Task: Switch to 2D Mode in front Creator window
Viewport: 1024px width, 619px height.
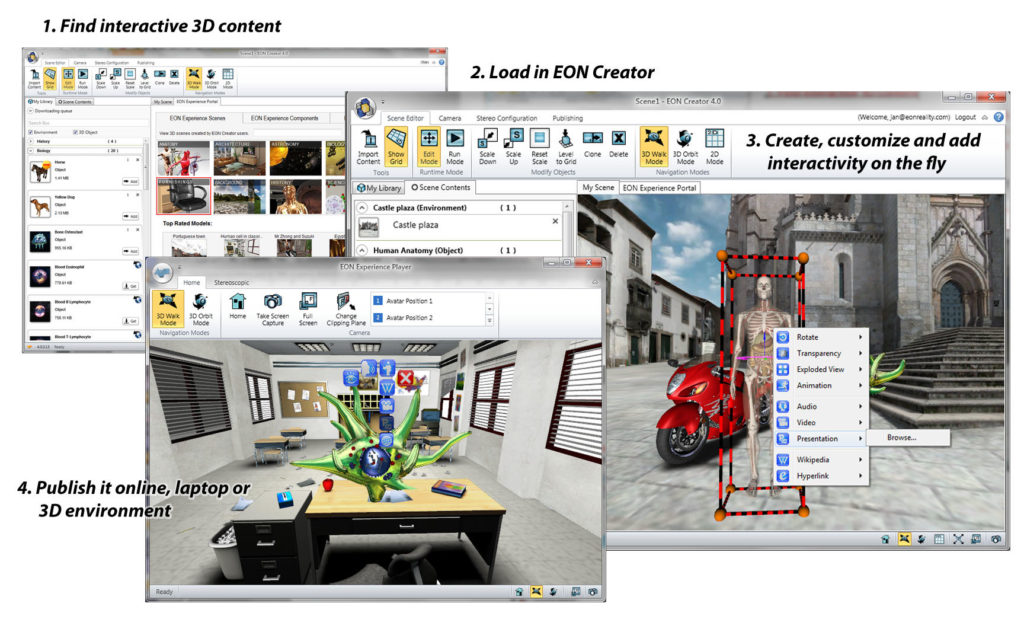Action: [714, 146]
